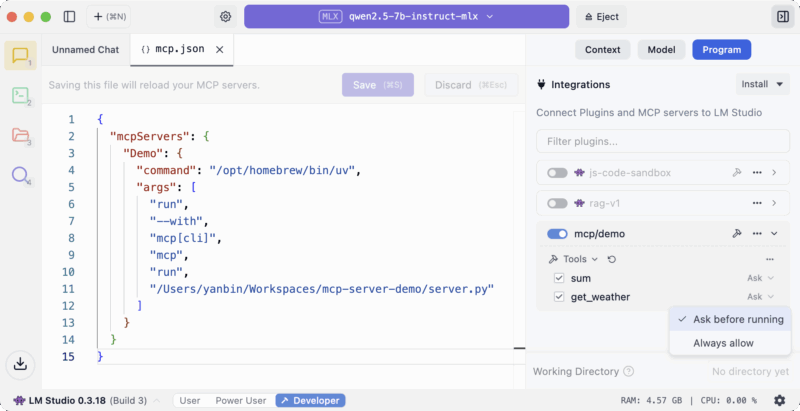Image resolution: width=800 pixels, height=411 pixels.
Task: Click the settings gear next to model selector
Action: [x=225, y=17]
